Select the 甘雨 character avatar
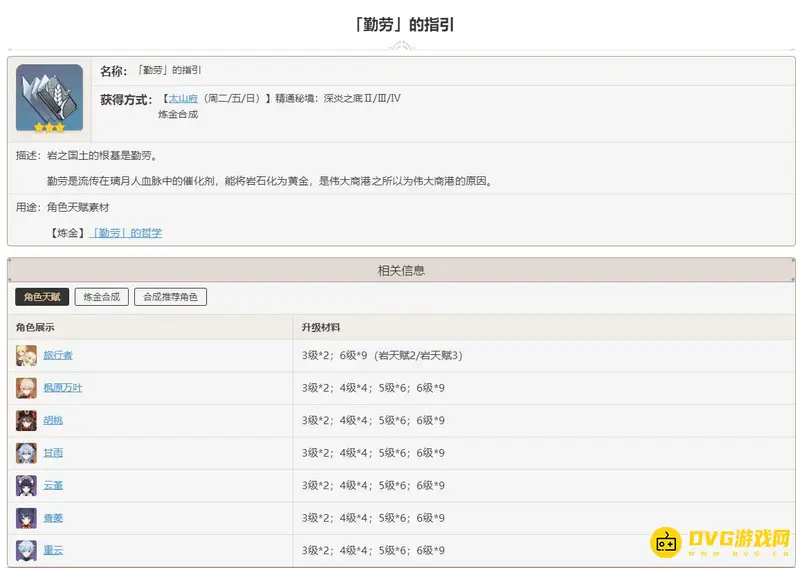This screenshot has height=568, width=800. tap(27, 453)
